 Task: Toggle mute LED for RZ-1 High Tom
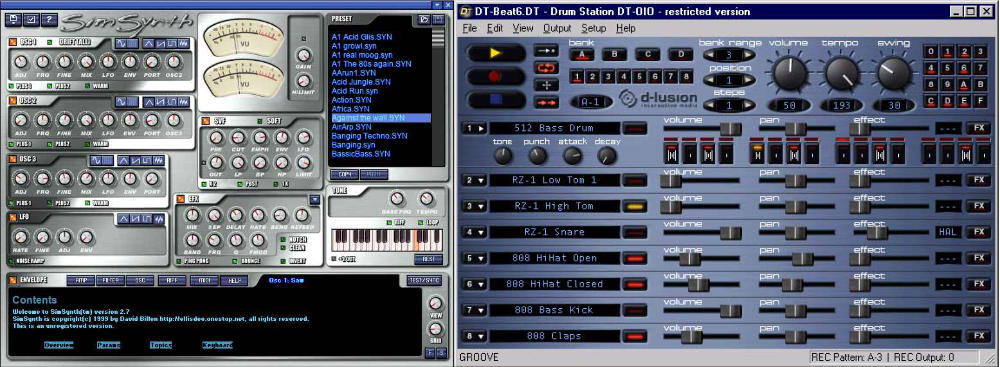[635, 206]
